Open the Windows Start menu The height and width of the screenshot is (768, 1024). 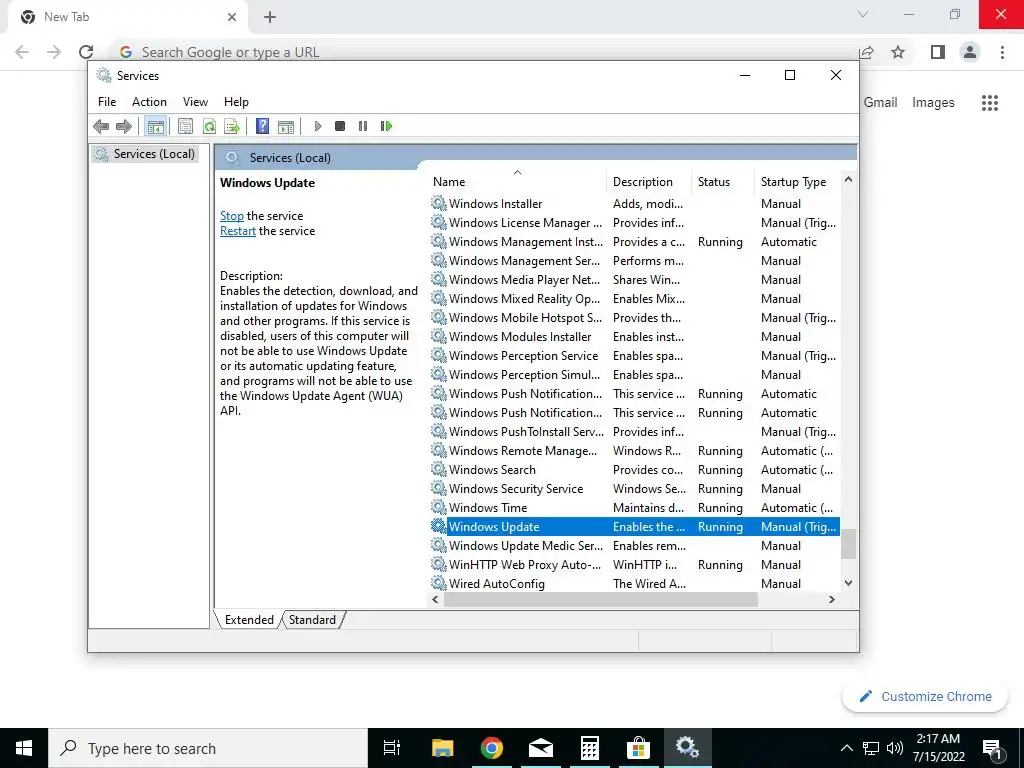click(24, 748)
